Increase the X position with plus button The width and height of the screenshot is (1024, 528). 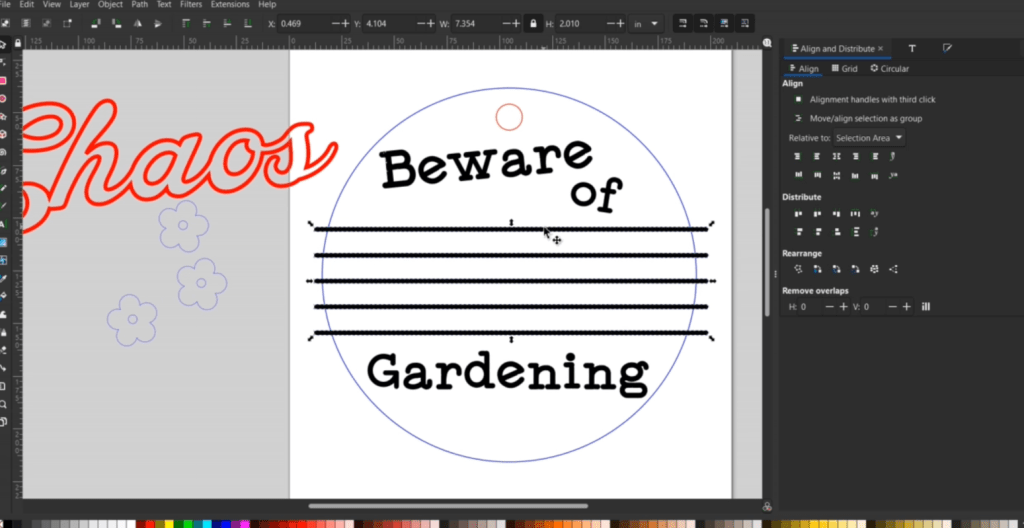346,23
